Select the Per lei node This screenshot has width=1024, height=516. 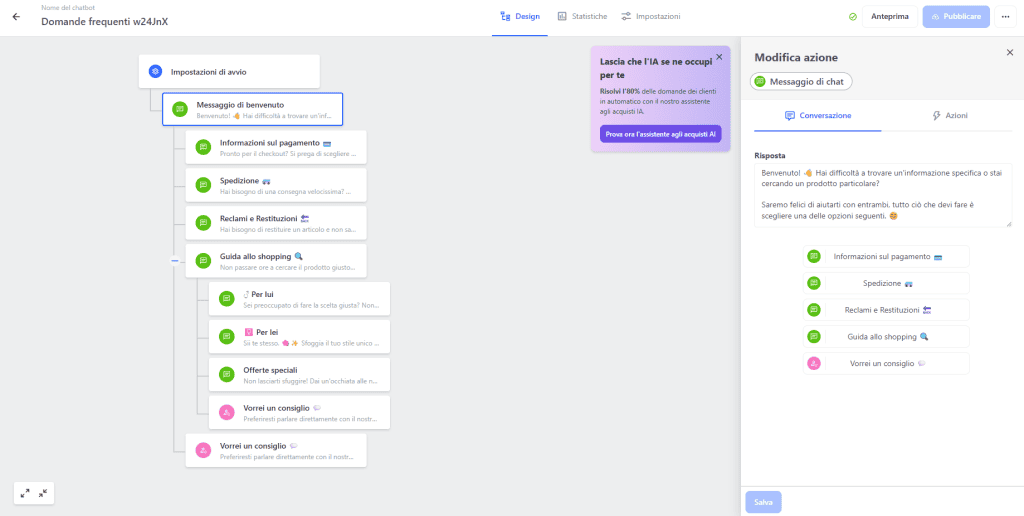[x=300, y=336]
